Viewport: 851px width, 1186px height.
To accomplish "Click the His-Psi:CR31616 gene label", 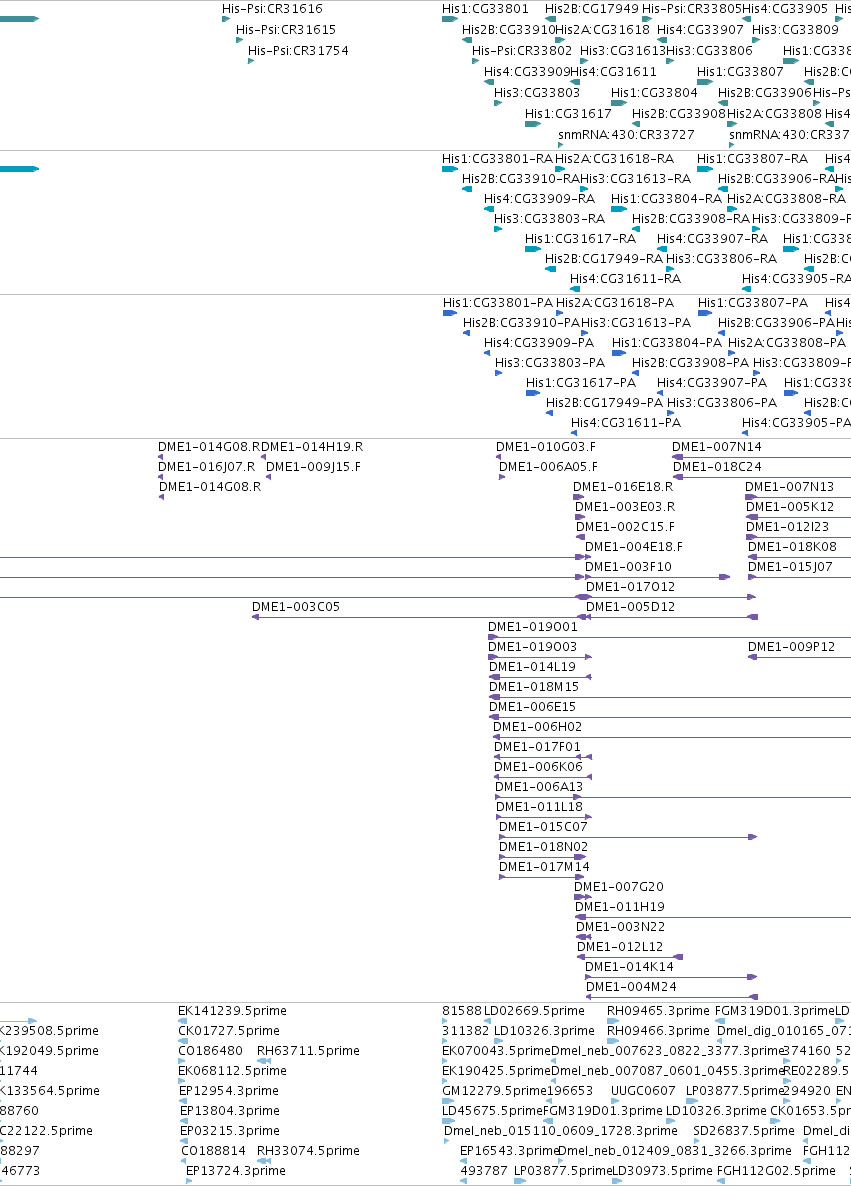I will [272, 9].
